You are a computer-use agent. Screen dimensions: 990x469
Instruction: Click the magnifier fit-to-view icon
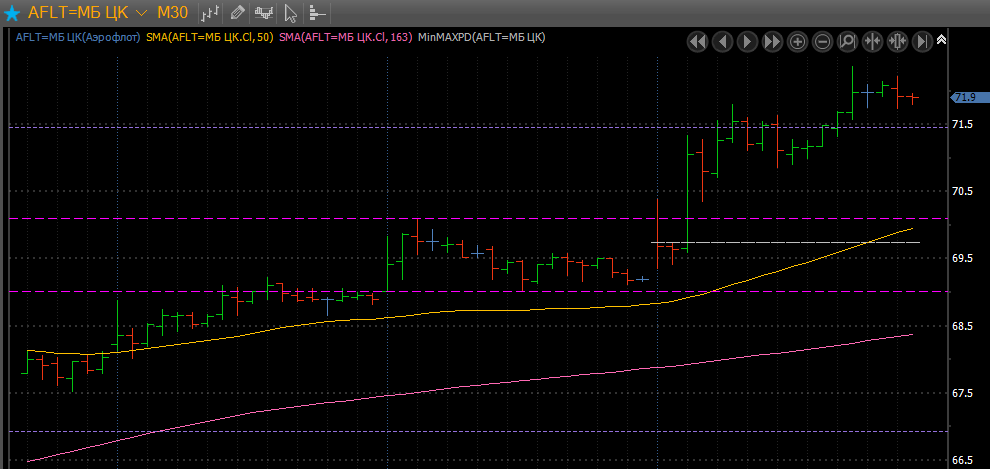click(847, 41)
